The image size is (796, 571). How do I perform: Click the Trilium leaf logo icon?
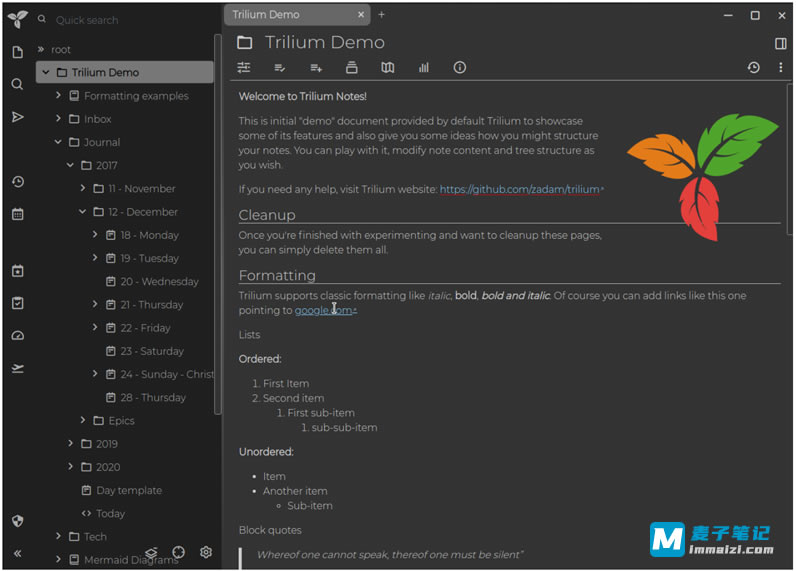pos(18,19)
